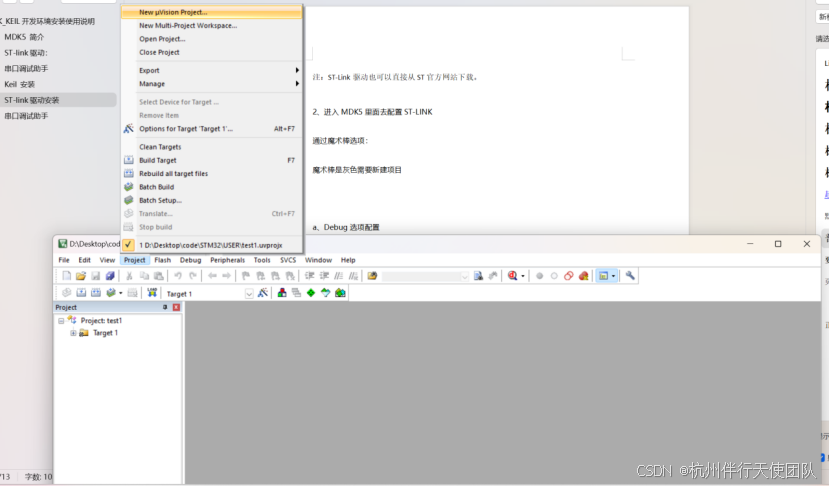Click the Indent selection icon
This screenshot has height=487, width=829.
309,275
